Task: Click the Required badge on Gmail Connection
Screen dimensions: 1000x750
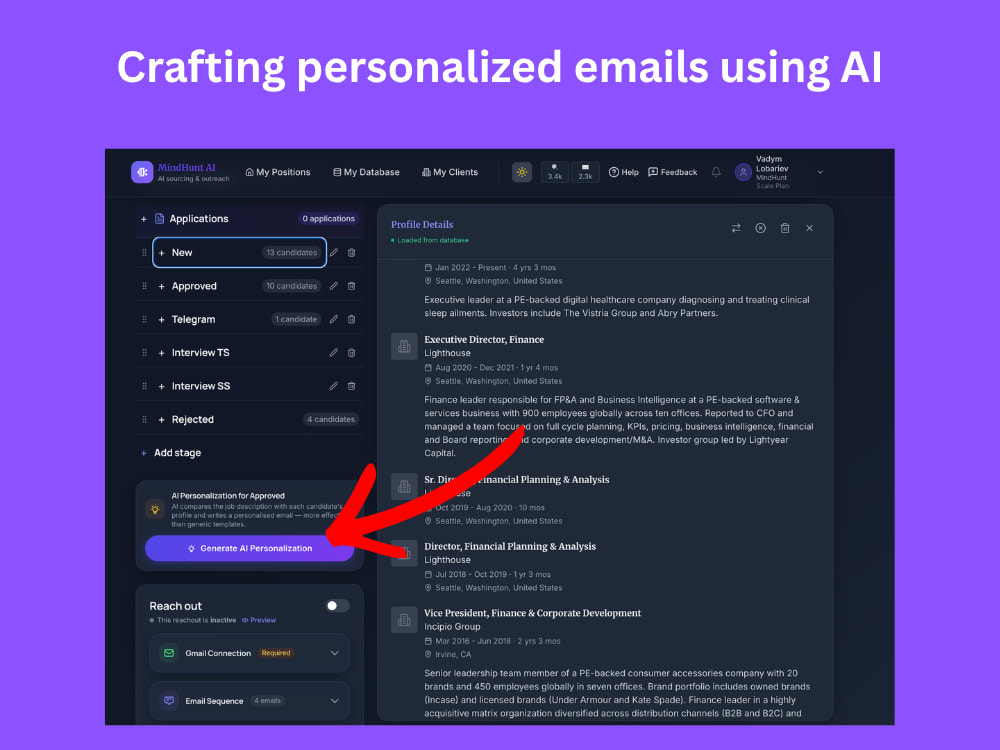Action: point(276,653)
